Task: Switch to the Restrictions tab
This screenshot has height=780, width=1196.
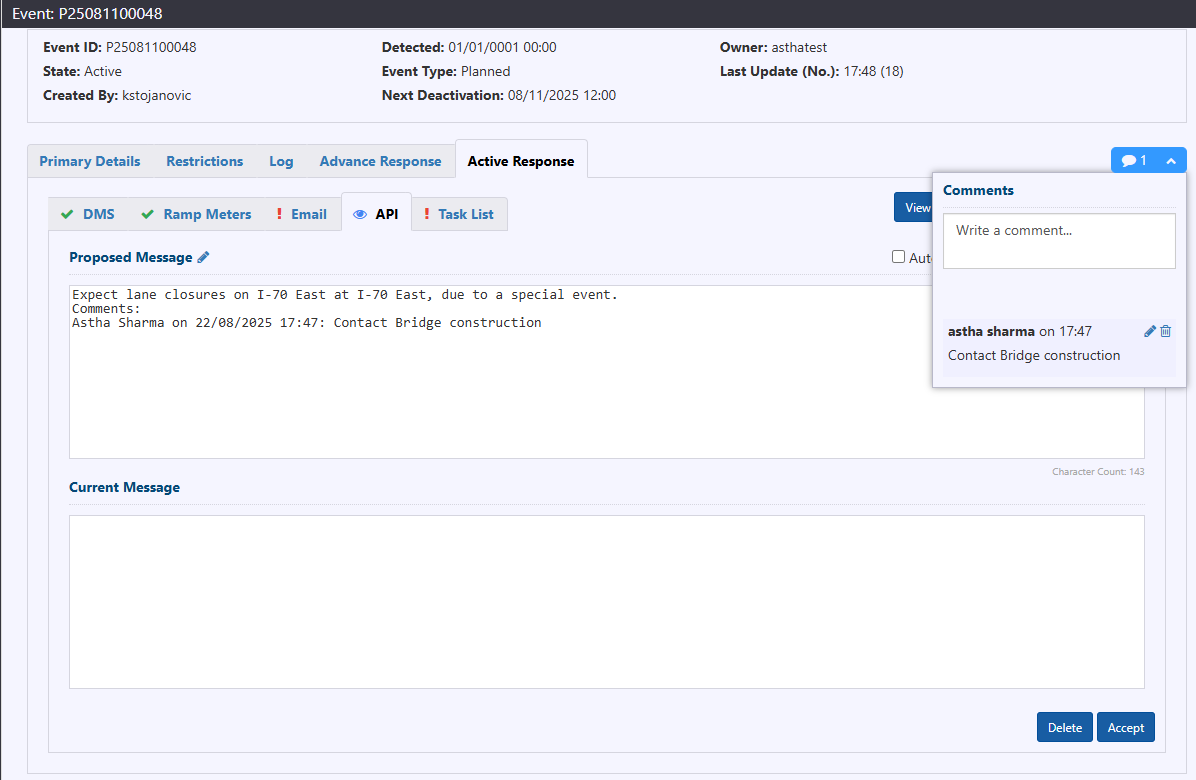Action: (204, 161)
